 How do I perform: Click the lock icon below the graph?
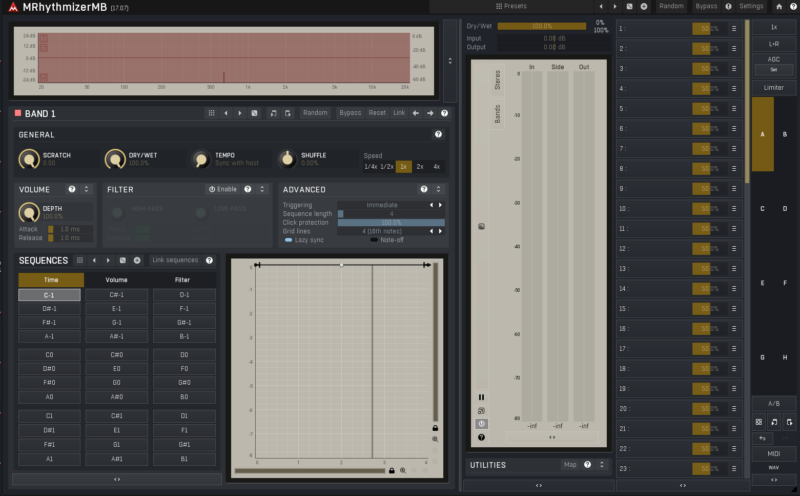391,470
